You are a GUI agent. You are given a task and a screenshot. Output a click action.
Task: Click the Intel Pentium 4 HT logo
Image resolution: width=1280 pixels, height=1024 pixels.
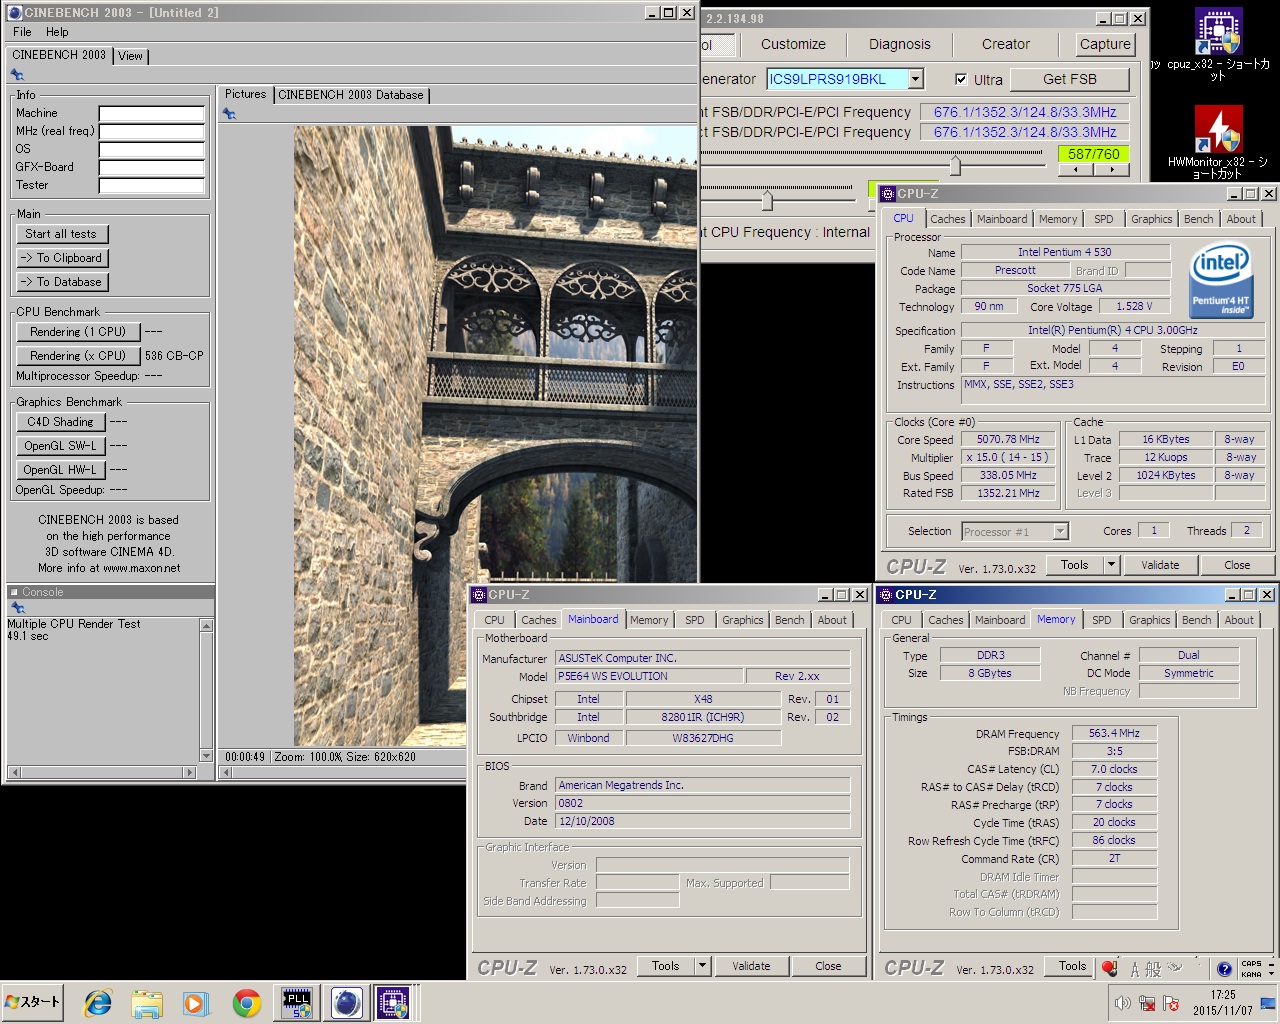click(1220, 281)
